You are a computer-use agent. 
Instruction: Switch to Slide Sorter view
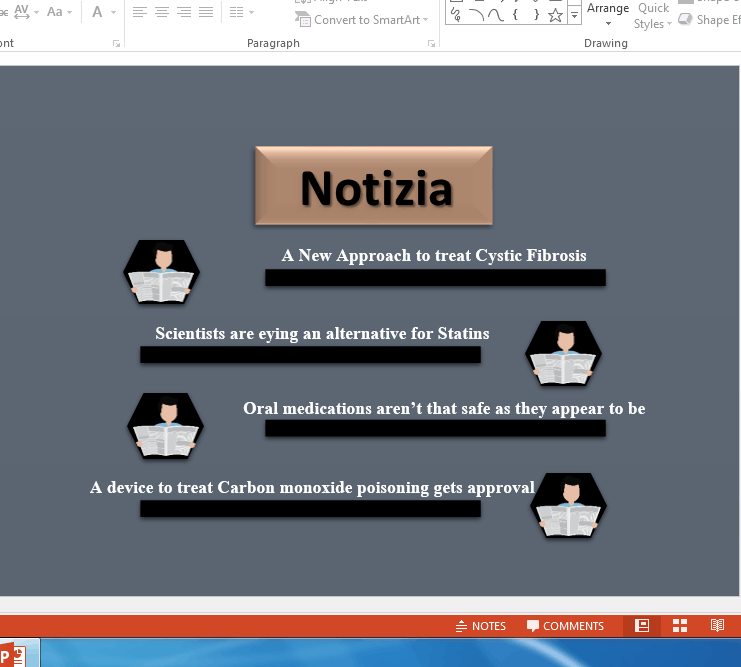[680, 626]
